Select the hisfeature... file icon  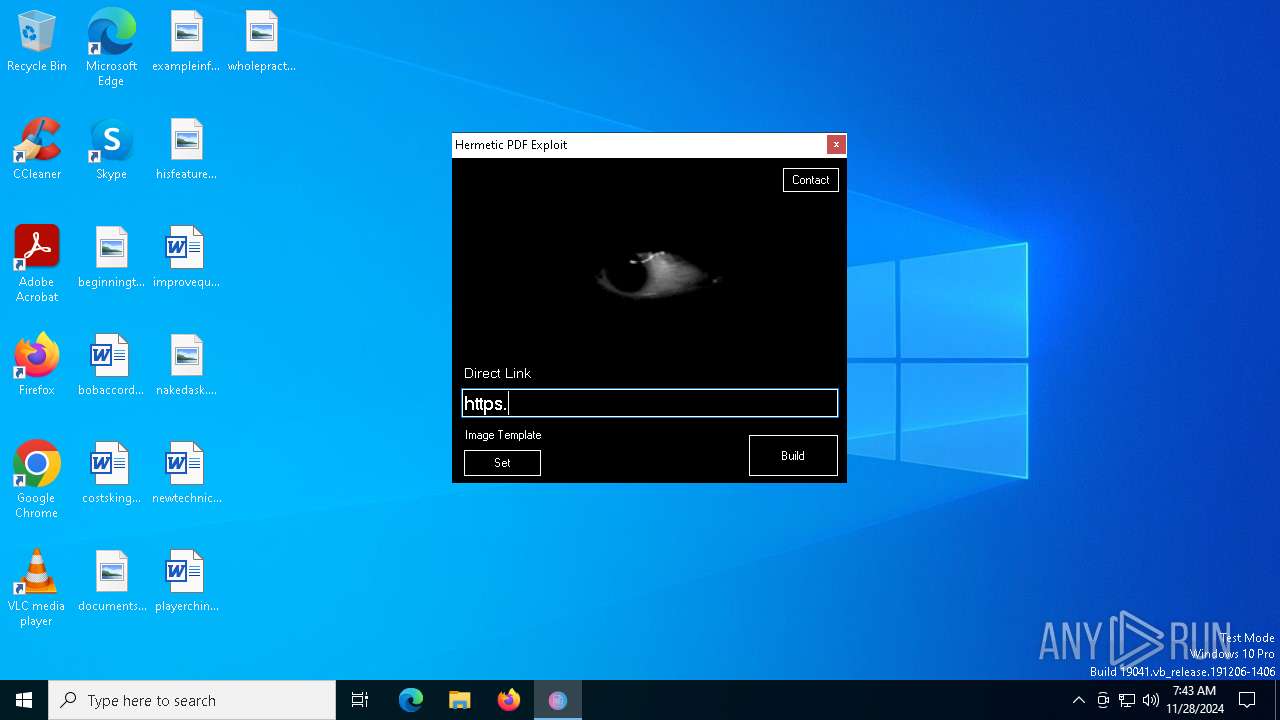(x=186, y=150)
